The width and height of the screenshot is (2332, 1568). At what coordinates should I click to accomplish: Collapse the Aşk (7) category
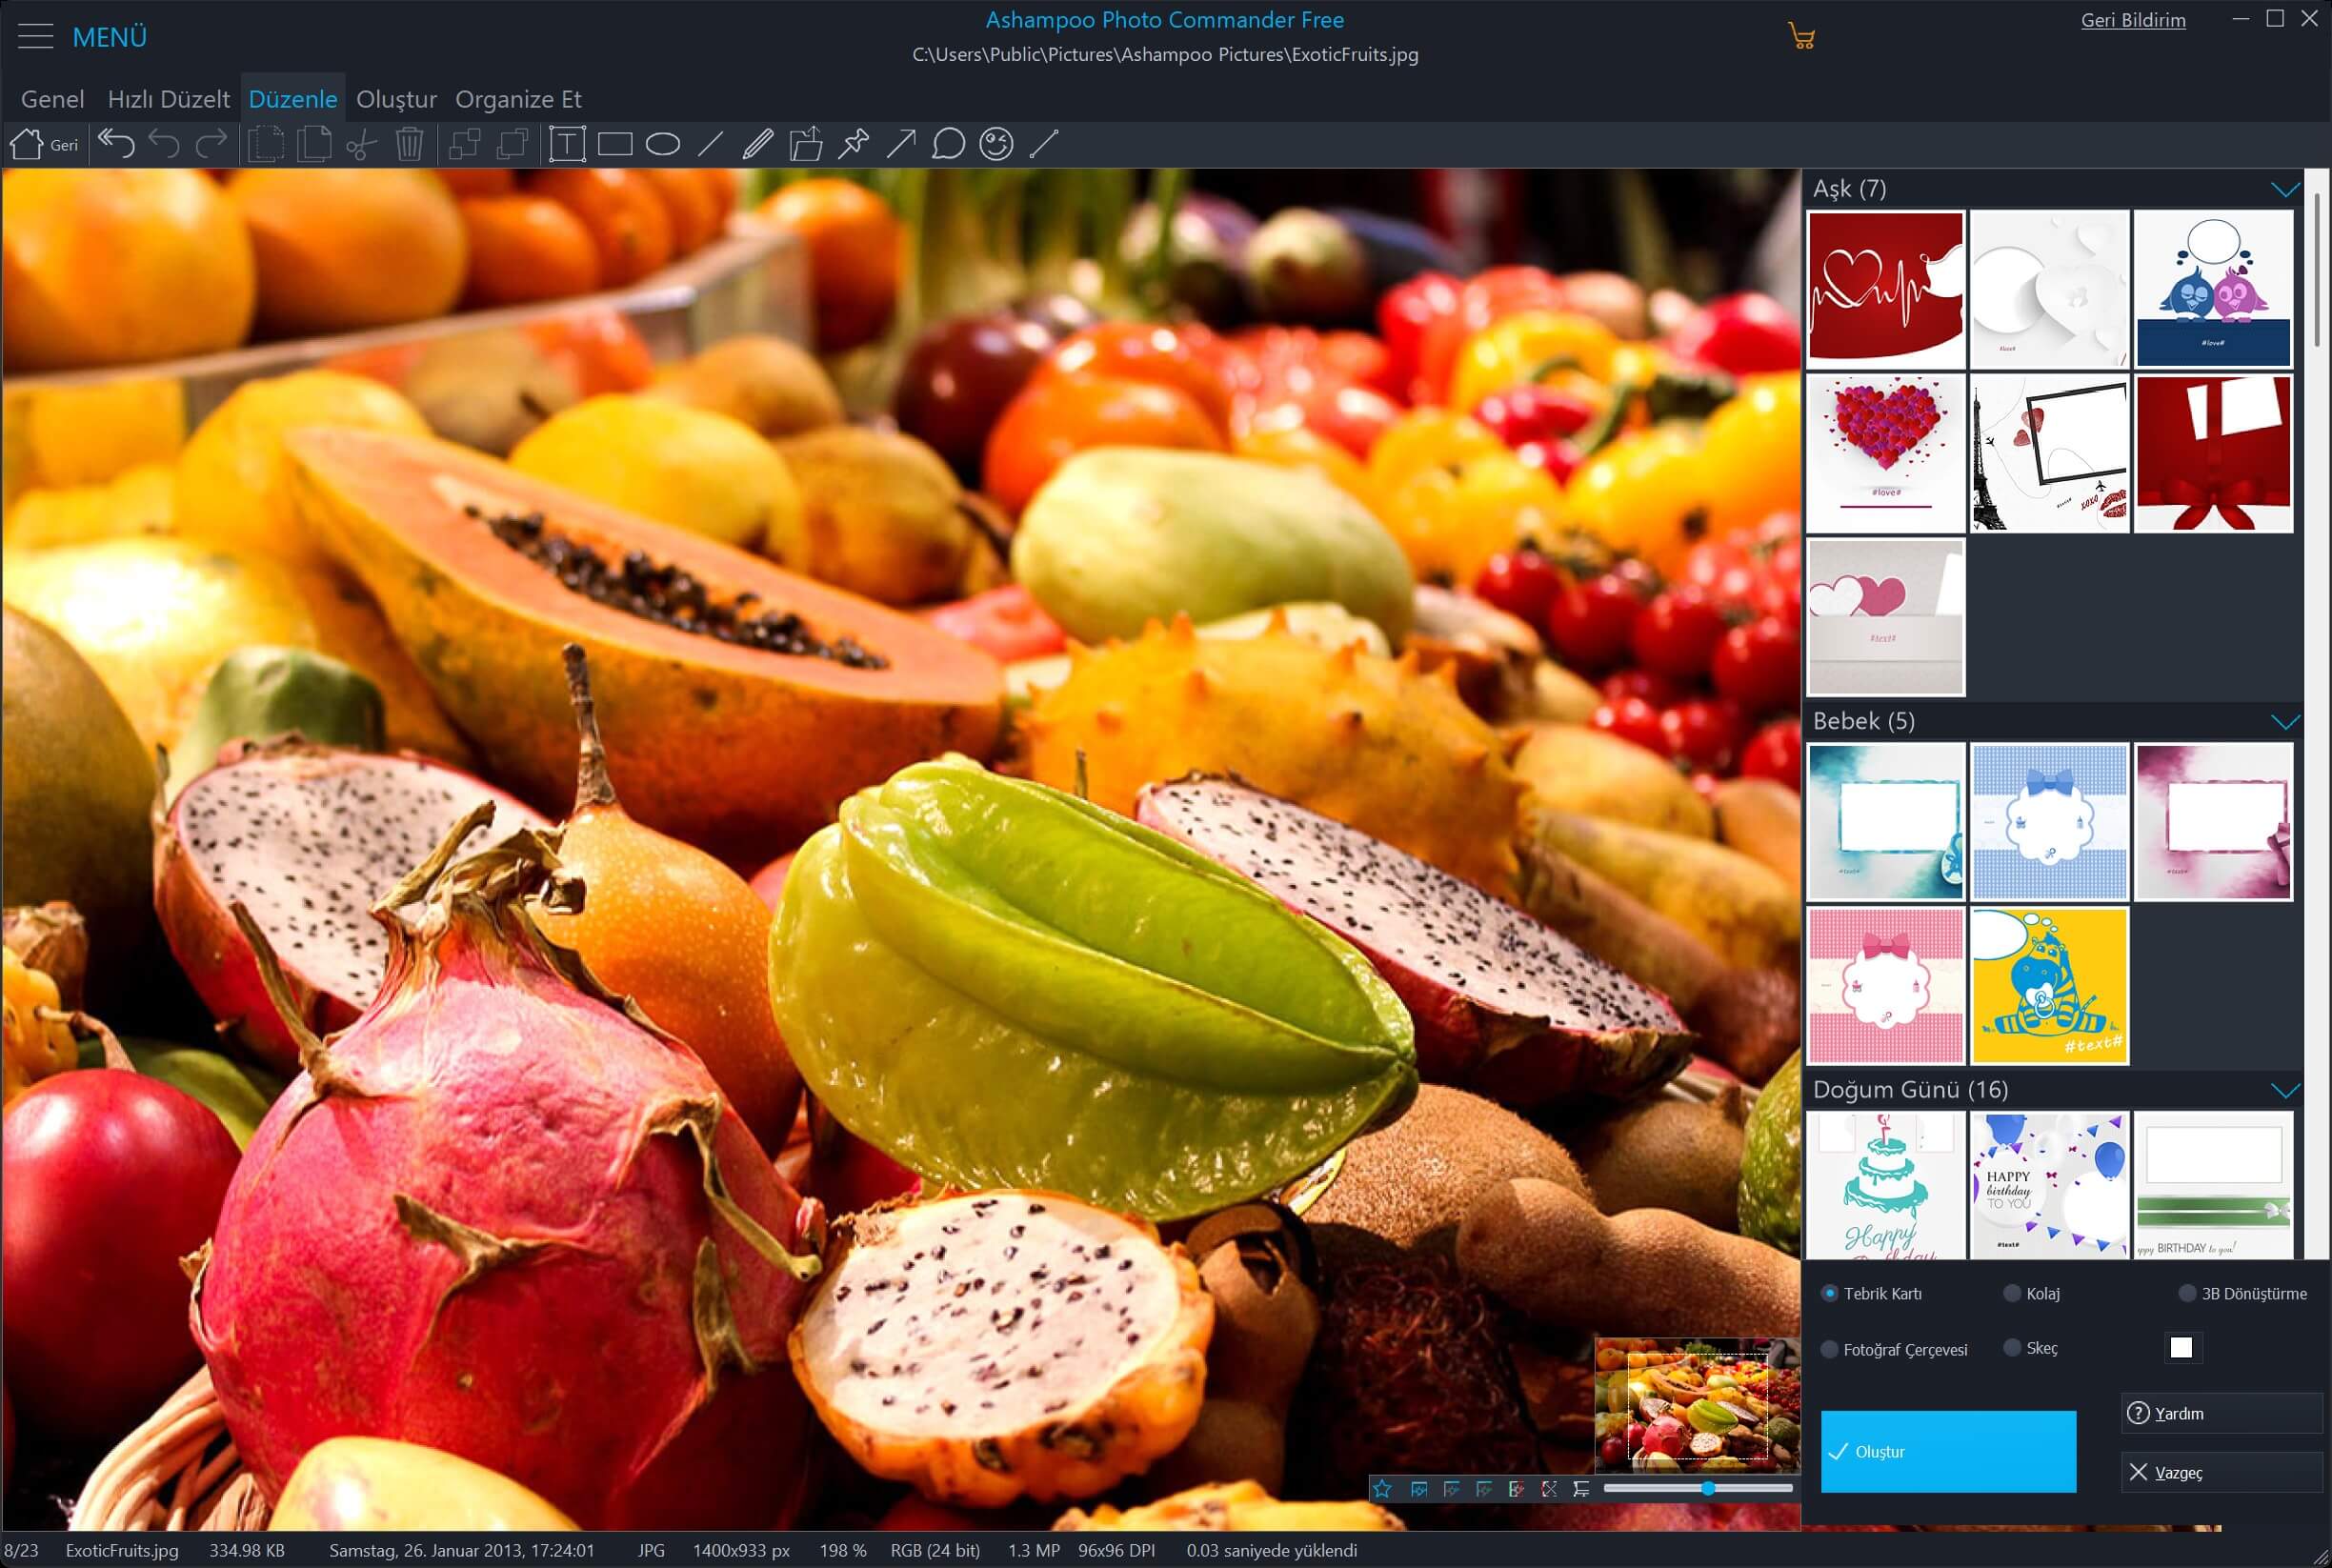(x=2285, y=189)
